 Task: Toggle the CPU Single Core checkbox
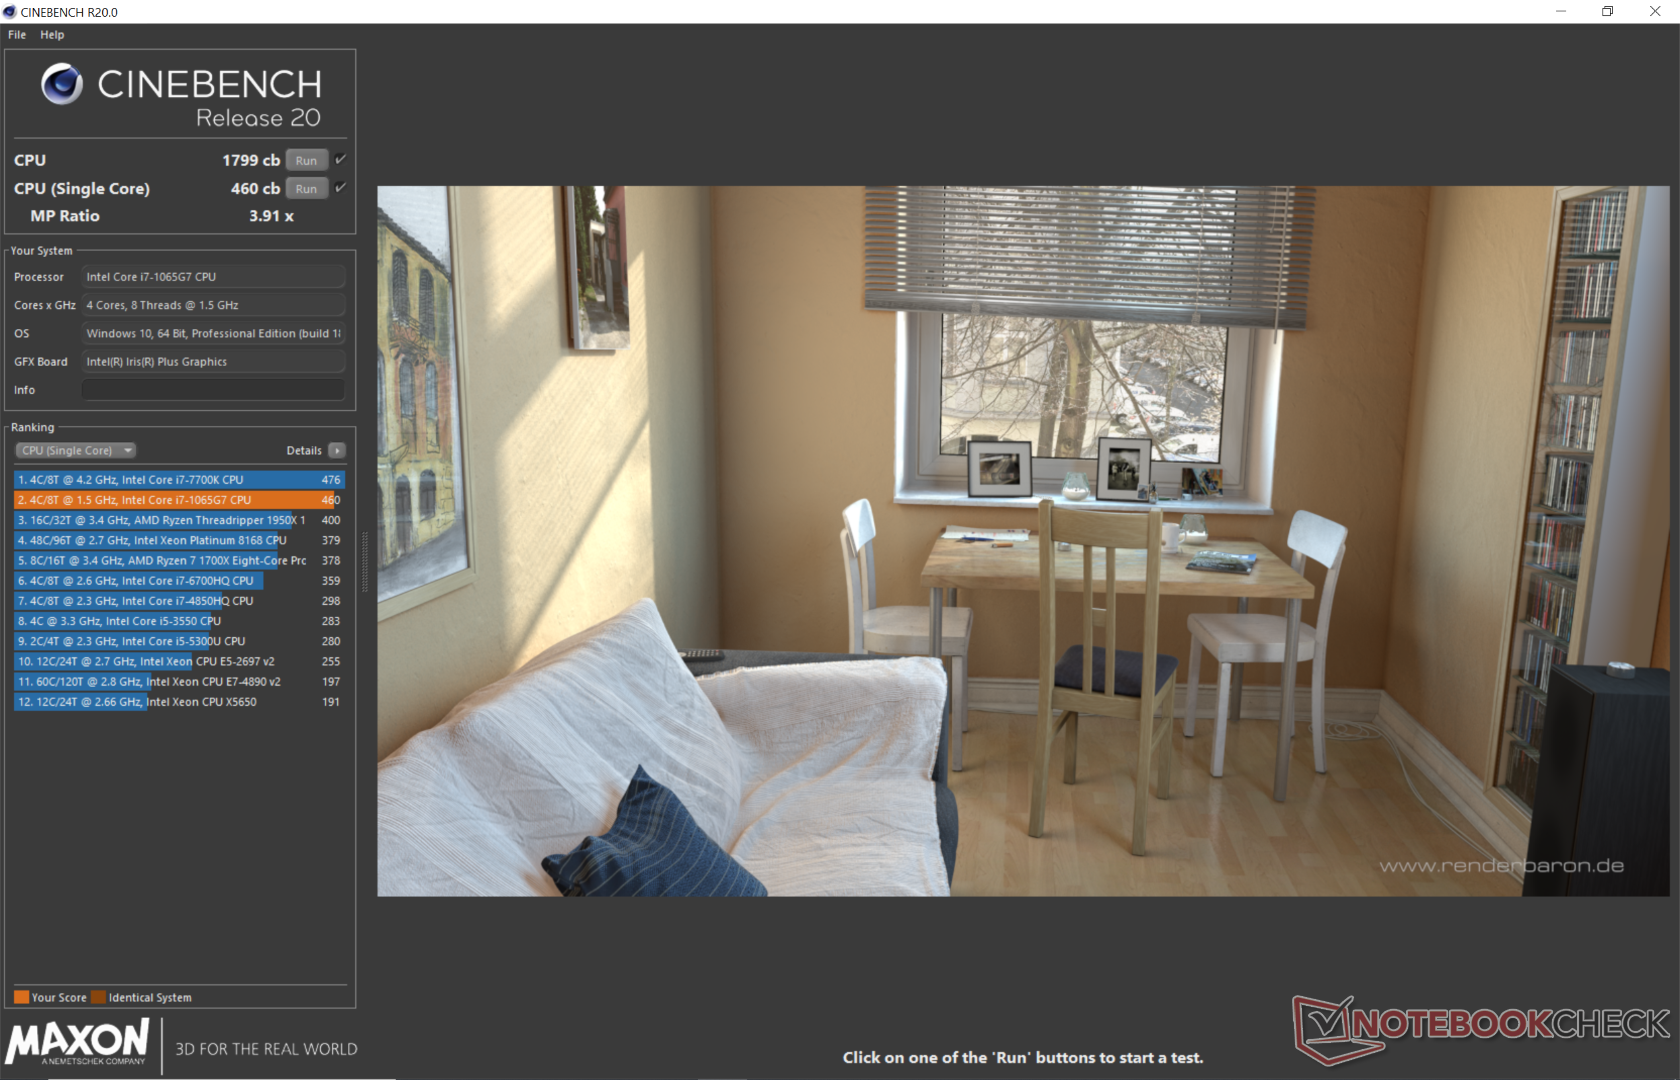click(x=340, y=187)
